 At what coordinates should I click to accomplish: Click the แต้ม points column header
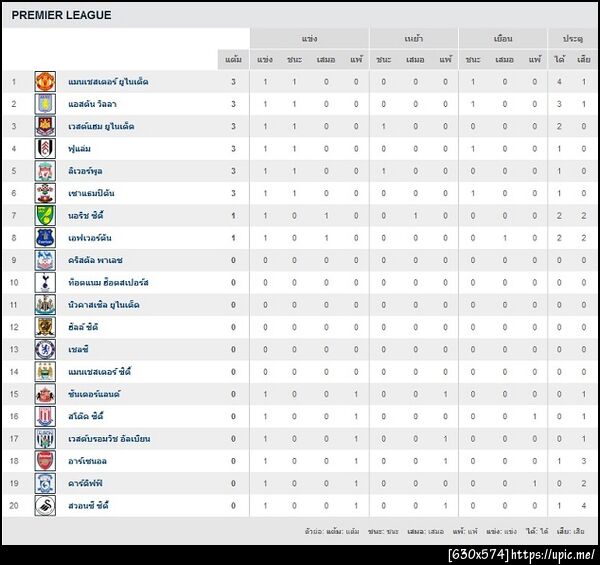tap(233, 59)
